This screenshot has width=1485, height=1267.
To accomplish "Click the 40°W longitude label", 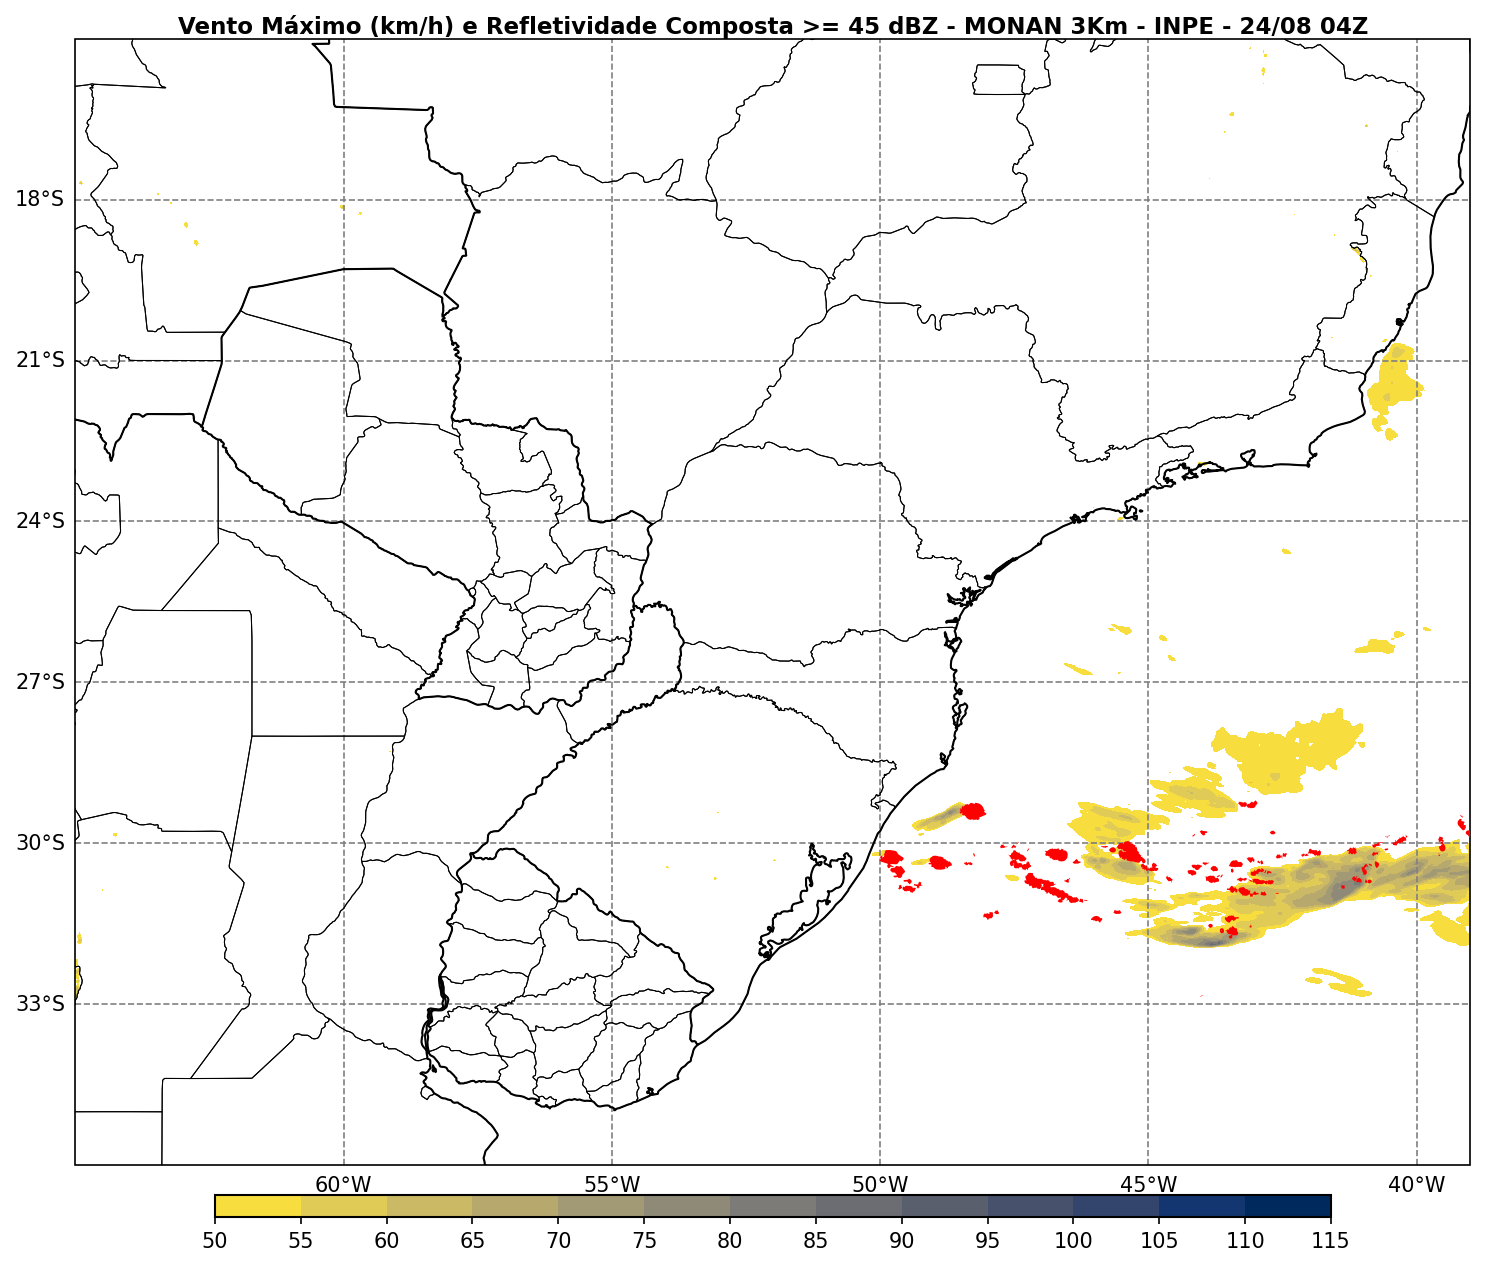I will point(1416,1185).
